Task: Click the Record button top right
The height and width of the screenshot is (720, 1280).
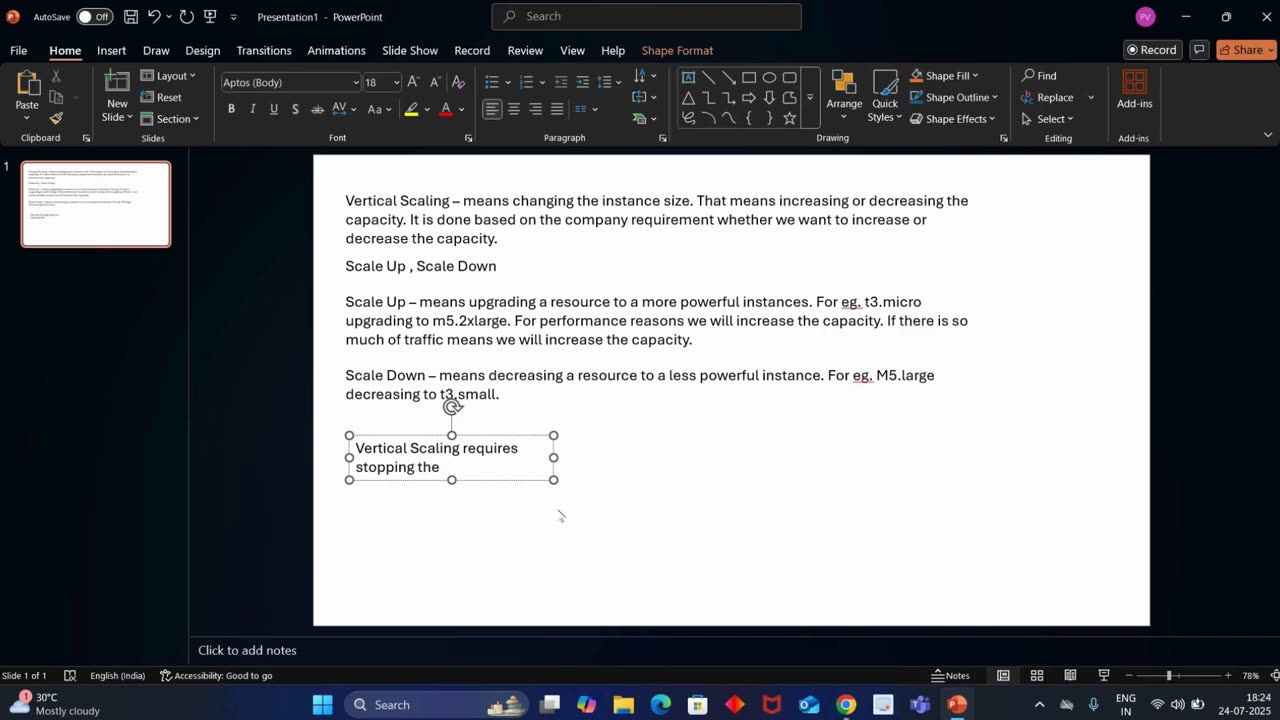Action: click(1152, 50)
